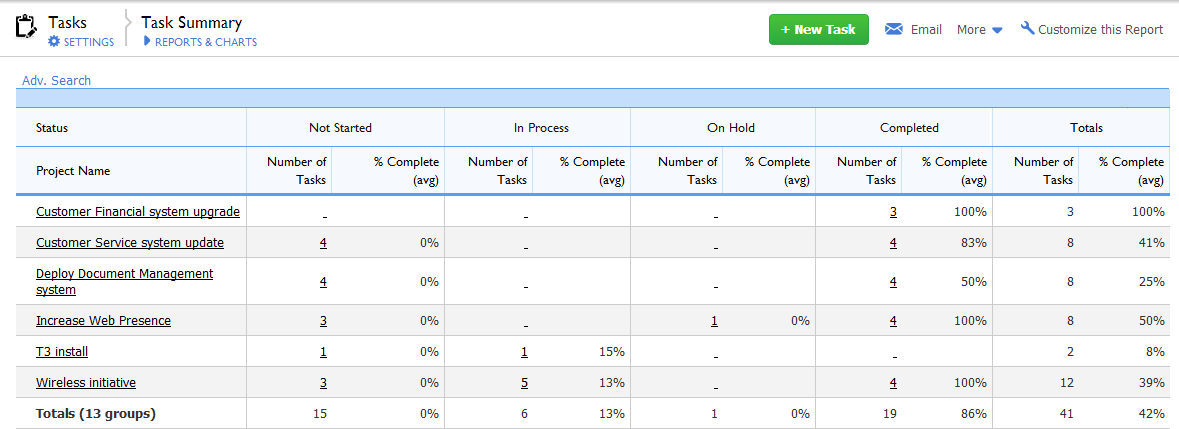1179x429 pixels.
Task: Open the More dropdown menu
Action: (980, 30)
